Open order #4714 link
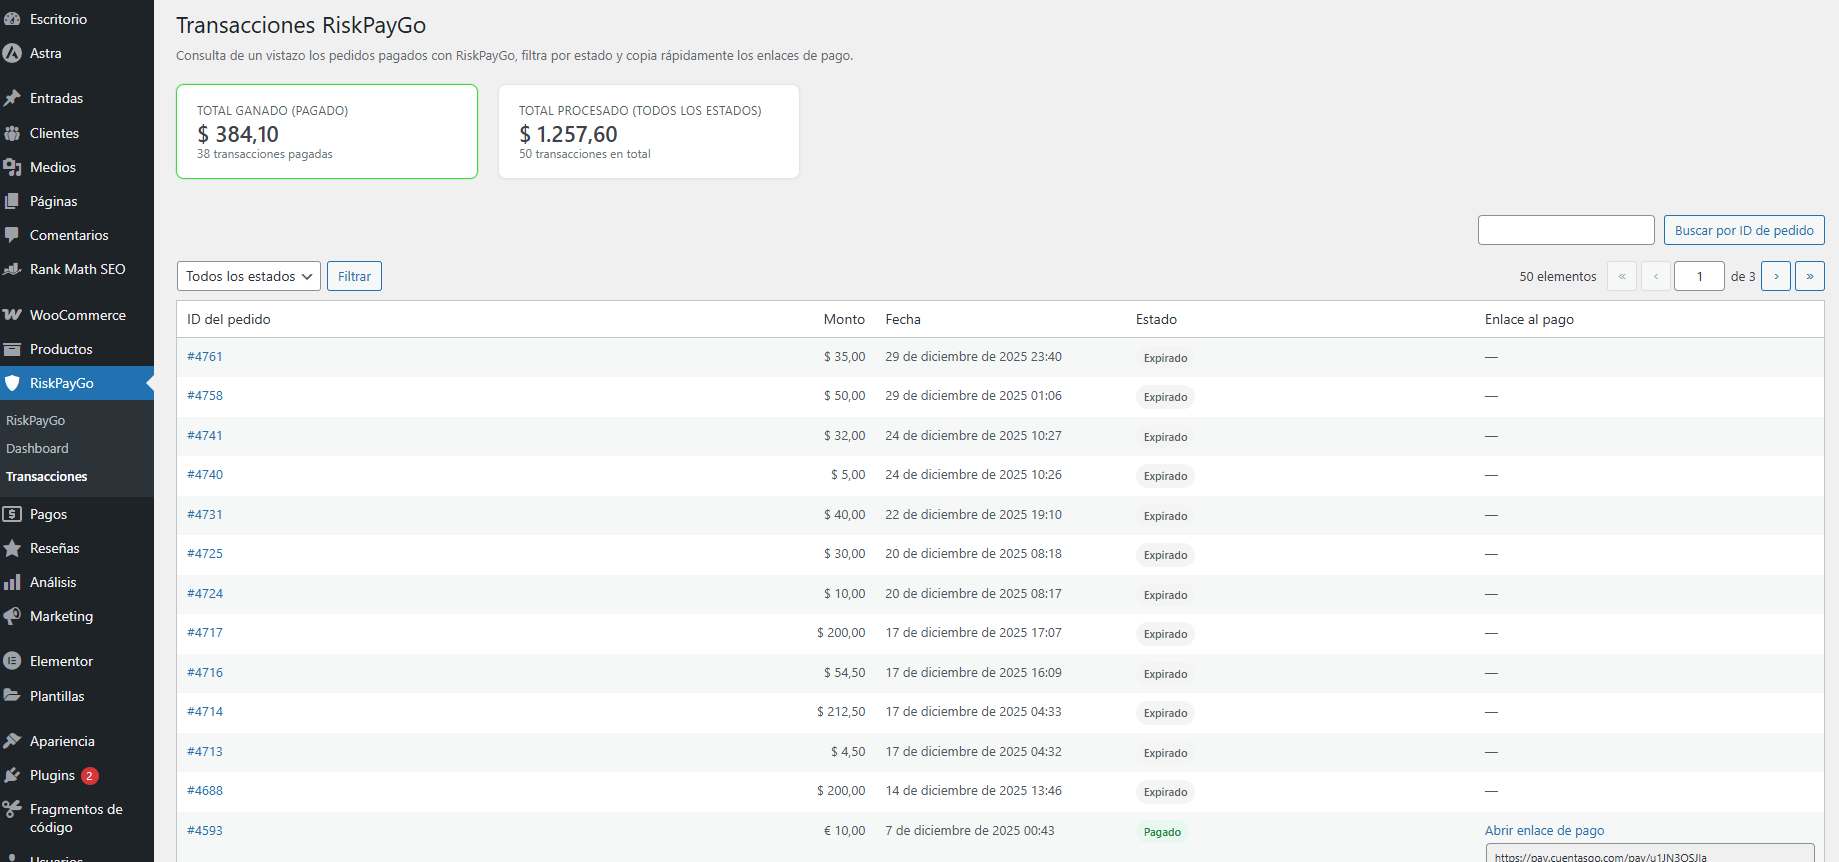Image resolution: width=1839 pixels, height=862 pixels. click(x=205, y=712)
